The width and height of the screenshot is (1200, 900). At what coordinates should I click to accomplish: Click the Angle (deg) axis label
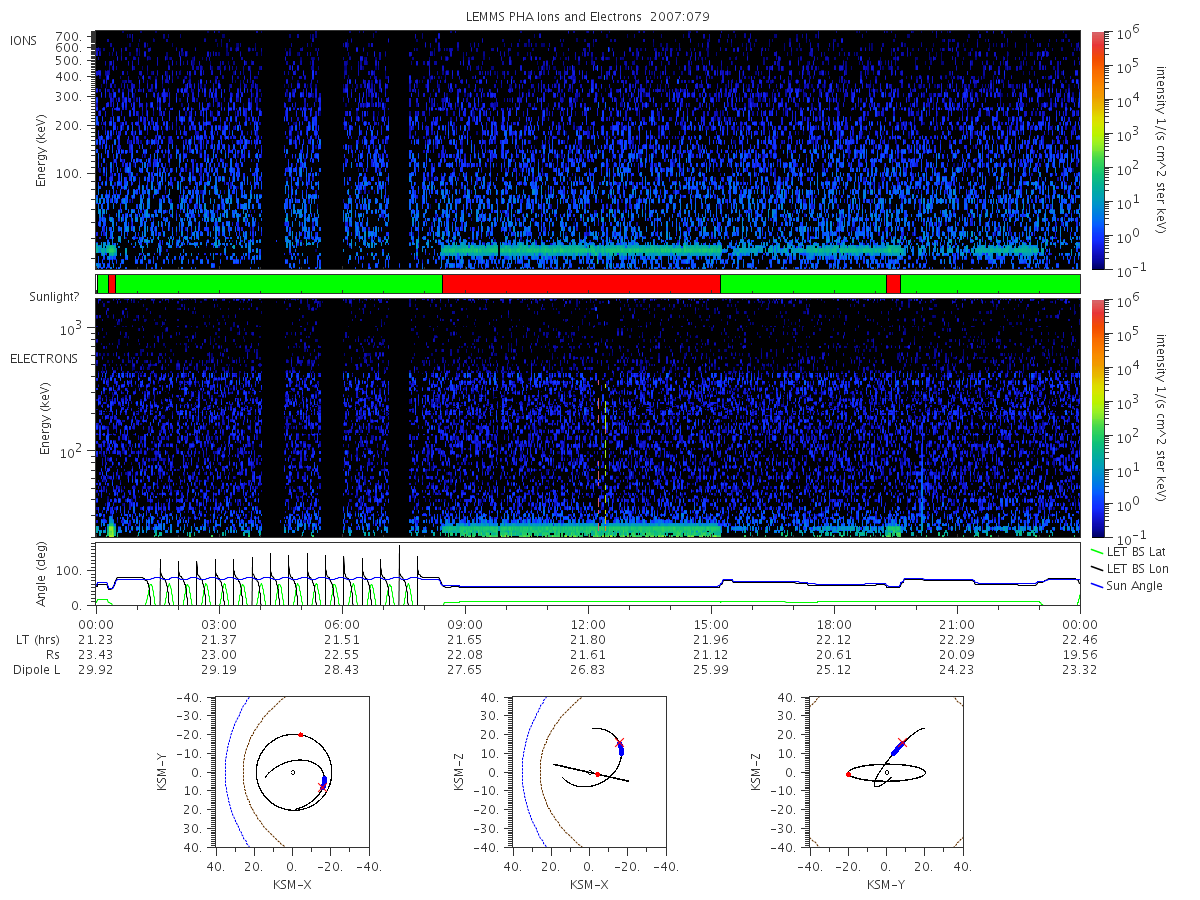tap(45, 574)
